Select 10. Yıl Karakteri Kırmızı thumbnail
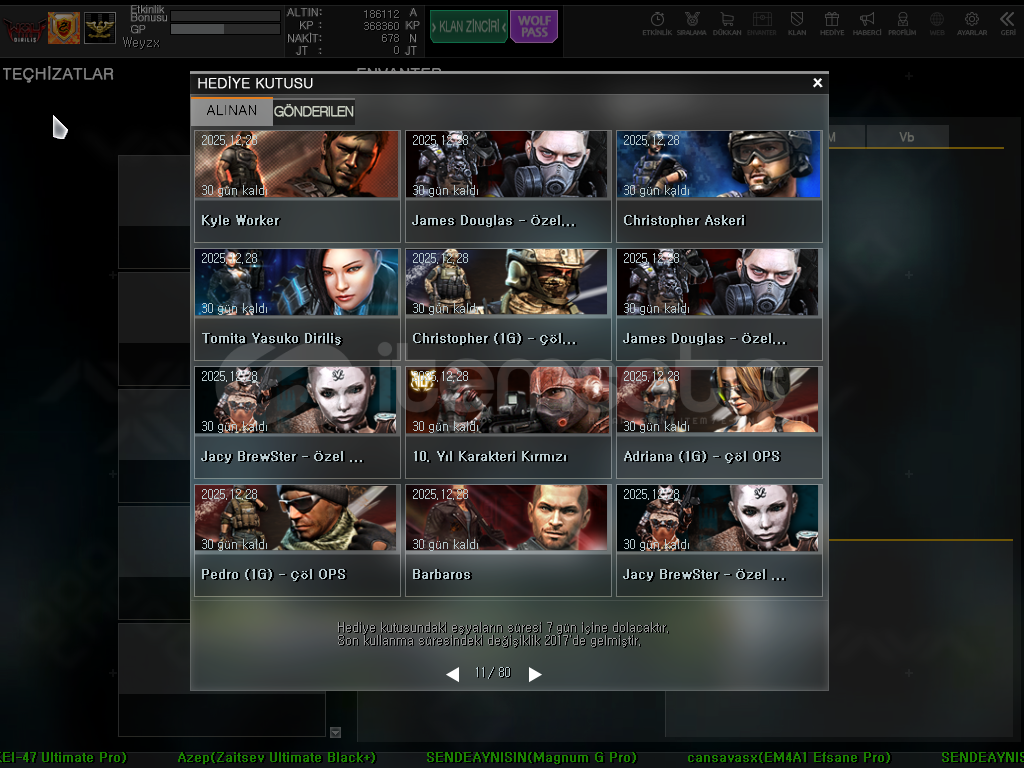Viewport: 1024px width, 768px height. point(507,400)
